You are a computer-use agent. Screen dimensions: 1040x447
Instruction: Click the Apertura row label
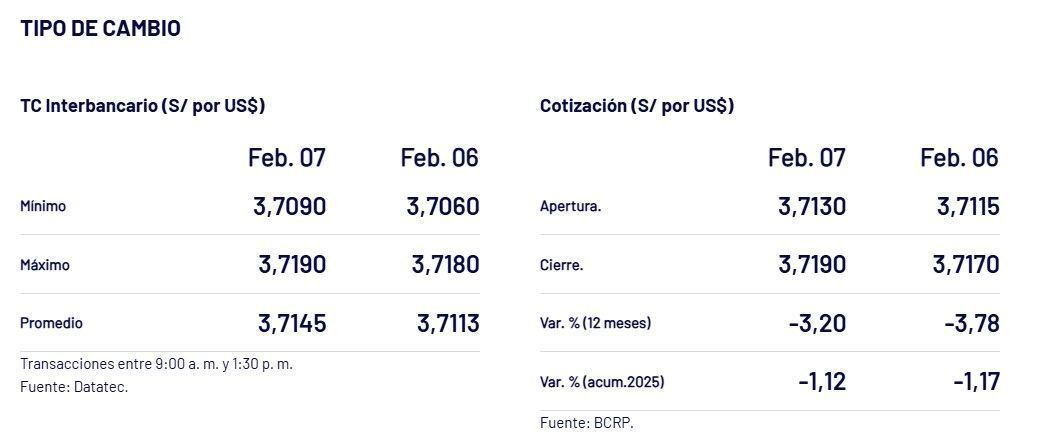(x=570, y=207)
